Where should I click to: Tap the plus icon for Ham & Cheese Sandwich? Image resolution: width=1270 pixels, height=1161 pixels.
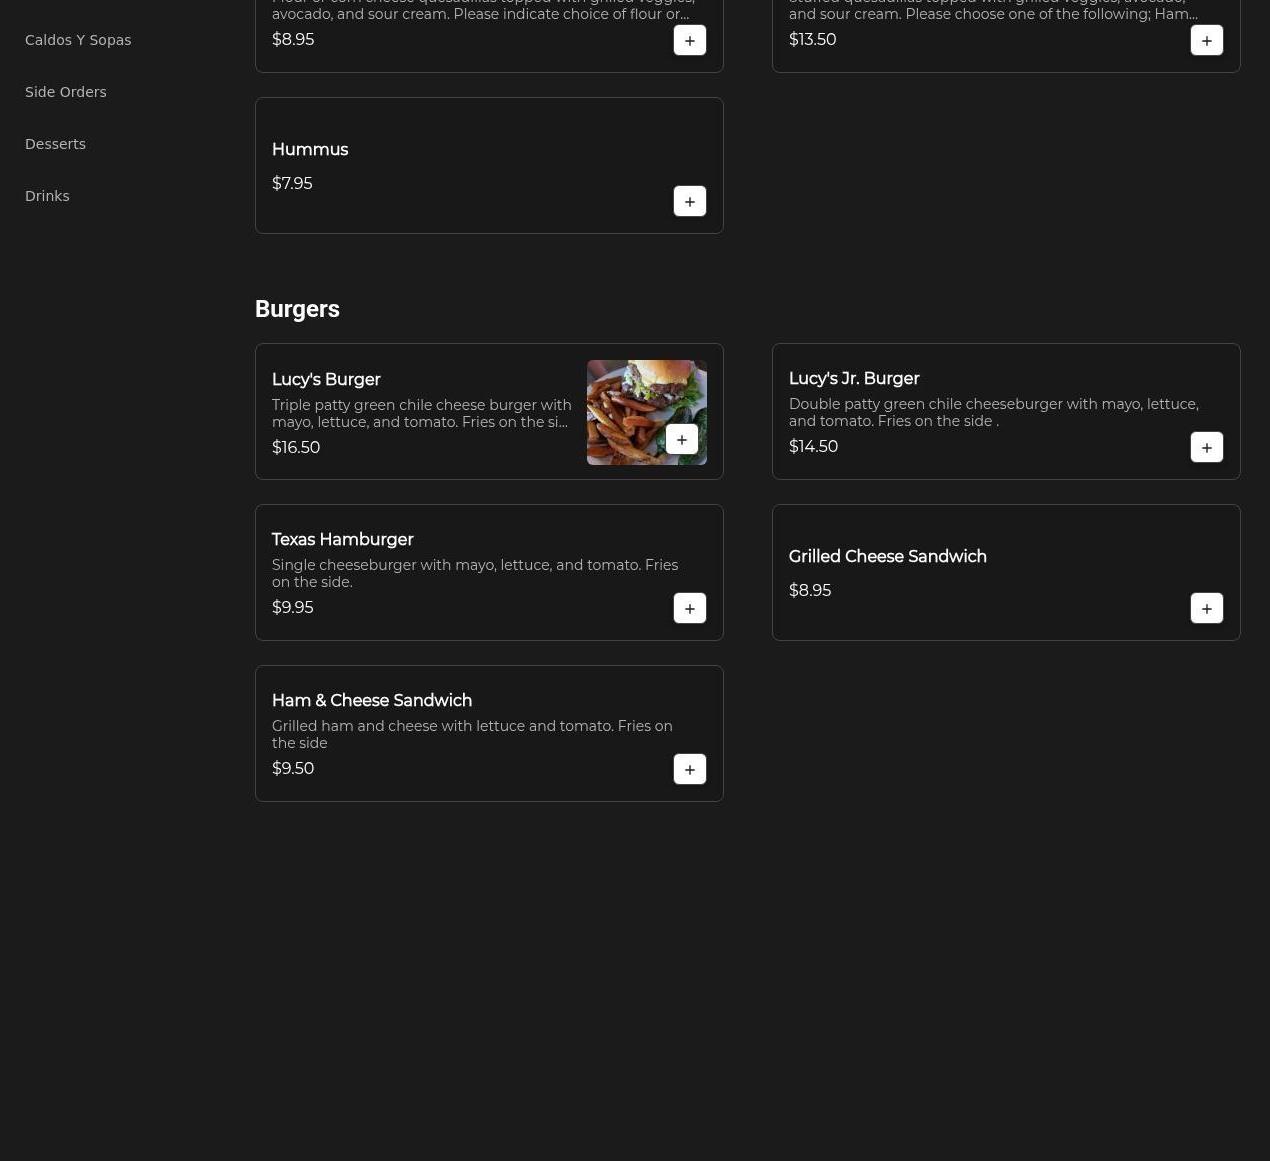click(x=689, y=769)
